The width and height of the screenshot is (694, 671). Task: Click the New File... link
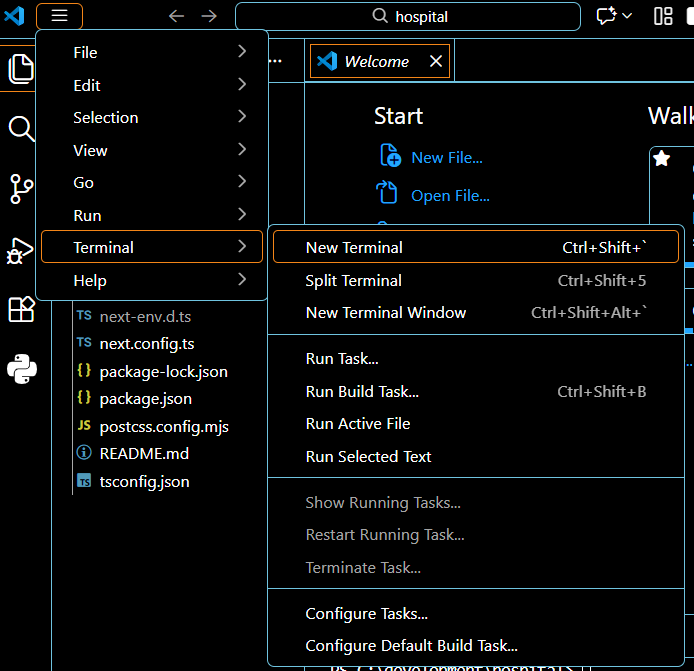[x=447, y=158]
